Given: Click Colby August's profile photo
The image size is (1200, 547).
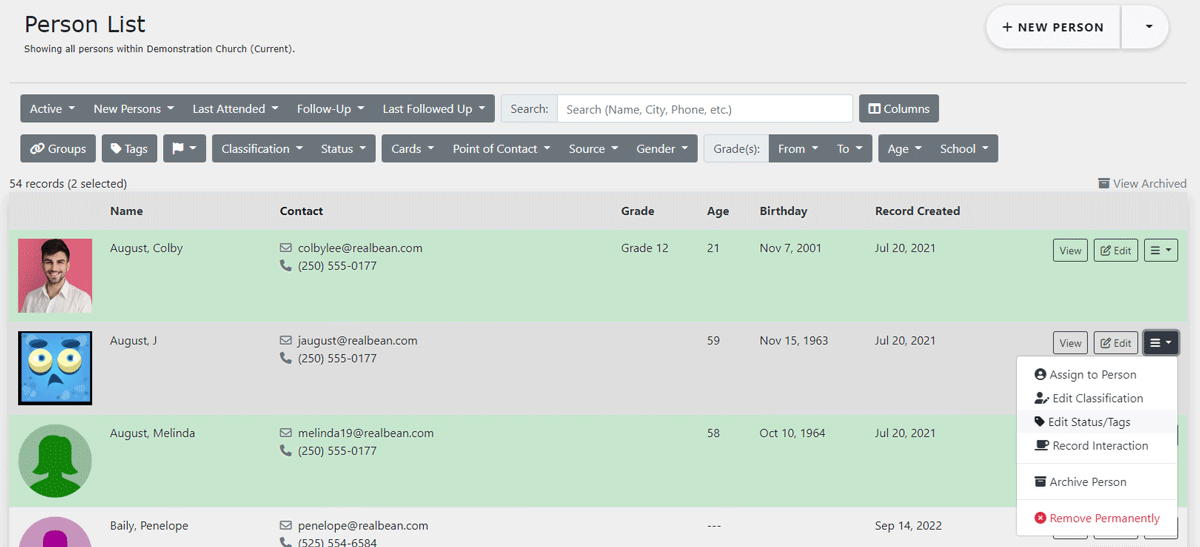Looking at the screenshot, I should click(55, 276).
